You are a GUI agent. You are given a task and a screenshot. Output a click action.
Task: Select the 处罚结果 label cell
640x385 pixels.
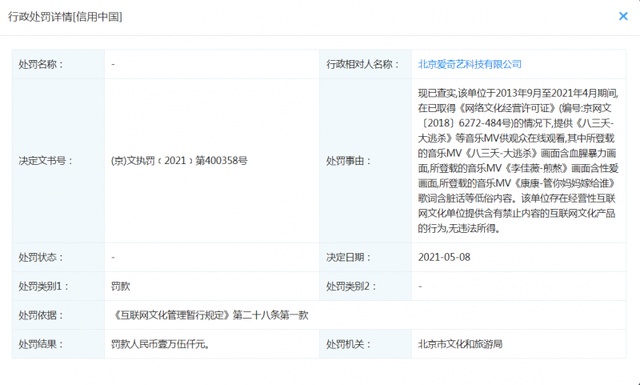[x=58, y=344]
